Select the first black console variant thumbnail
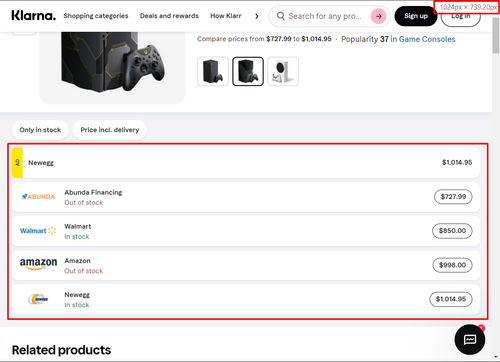Viewport: 500px width, 362px height. coord(213,71)
